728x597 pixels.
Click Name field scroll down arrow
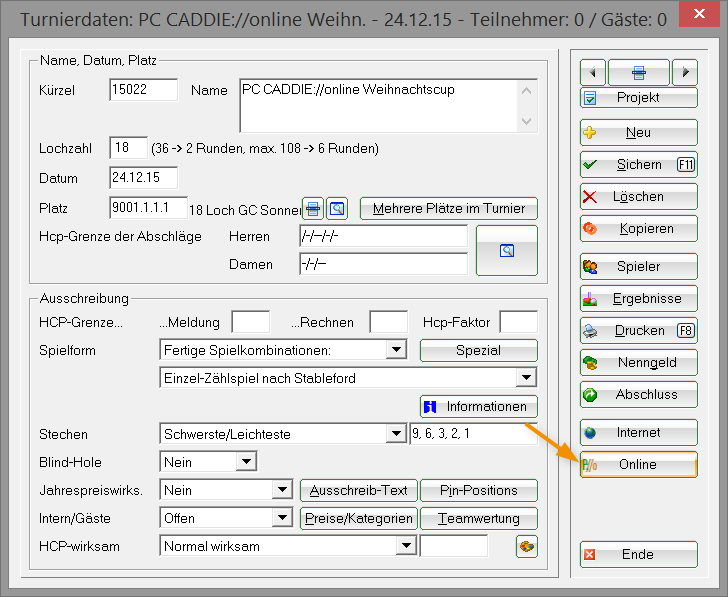pos(526,121)
